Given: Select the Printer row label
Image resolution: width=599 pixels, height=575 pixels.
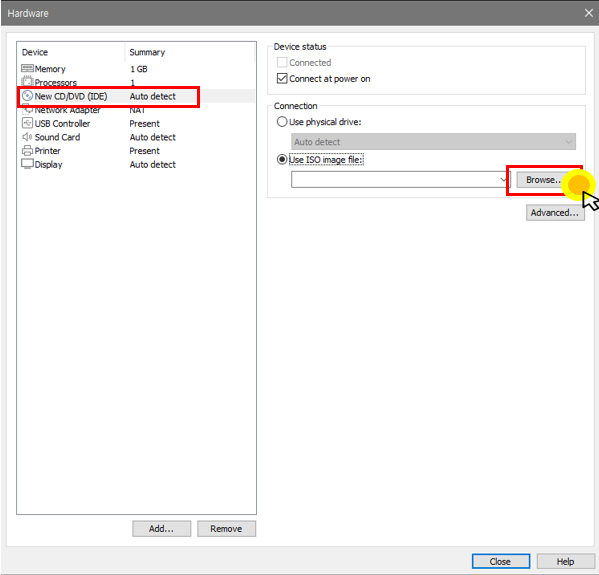Looking at the screenshot, I should click(48, 151).
